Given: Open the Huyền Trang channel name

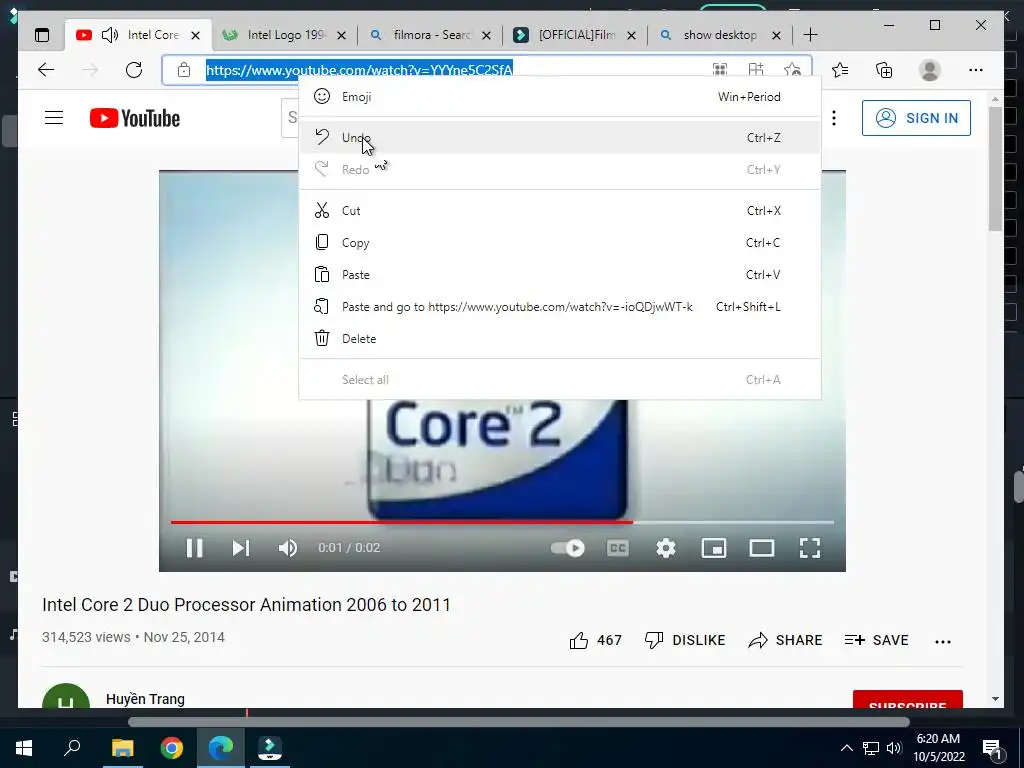Looking at the screenshot, I should (145, 699).
